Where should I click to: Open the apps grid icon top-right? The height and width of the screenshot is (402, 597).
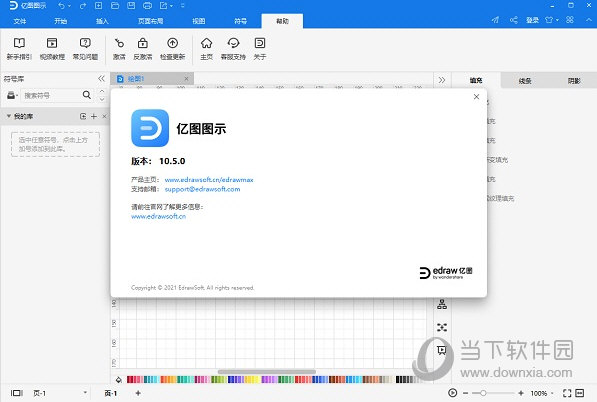tap(570, 19)
